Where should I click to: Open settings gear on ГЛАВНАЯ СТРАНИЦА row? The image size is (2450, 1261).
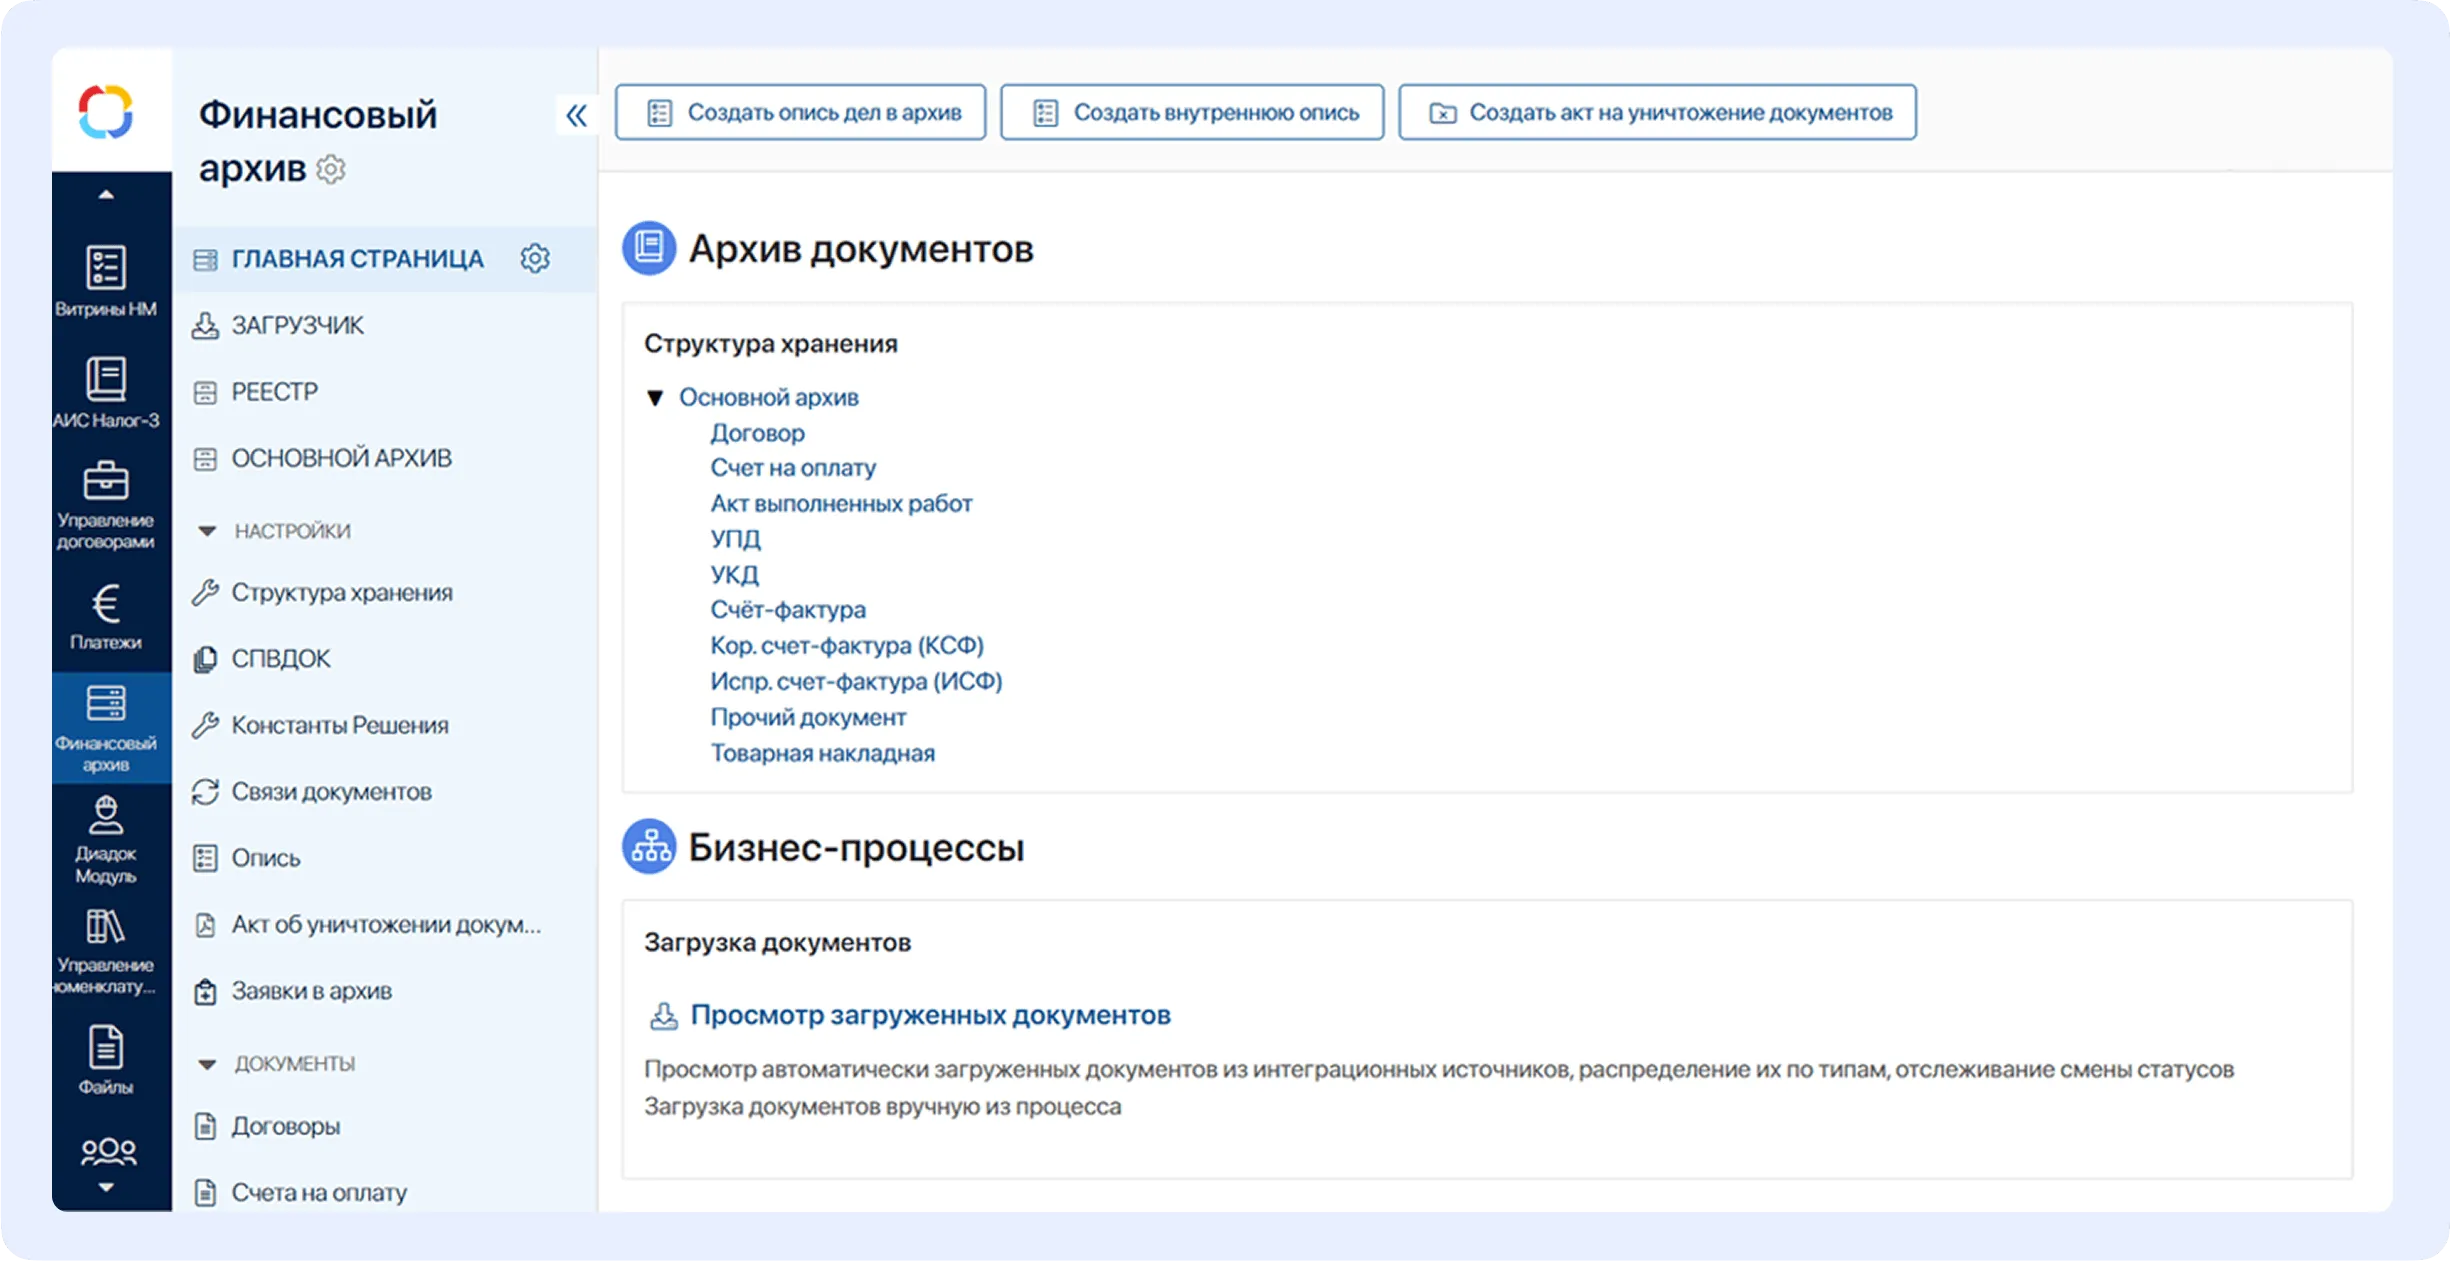click(536, 258)
